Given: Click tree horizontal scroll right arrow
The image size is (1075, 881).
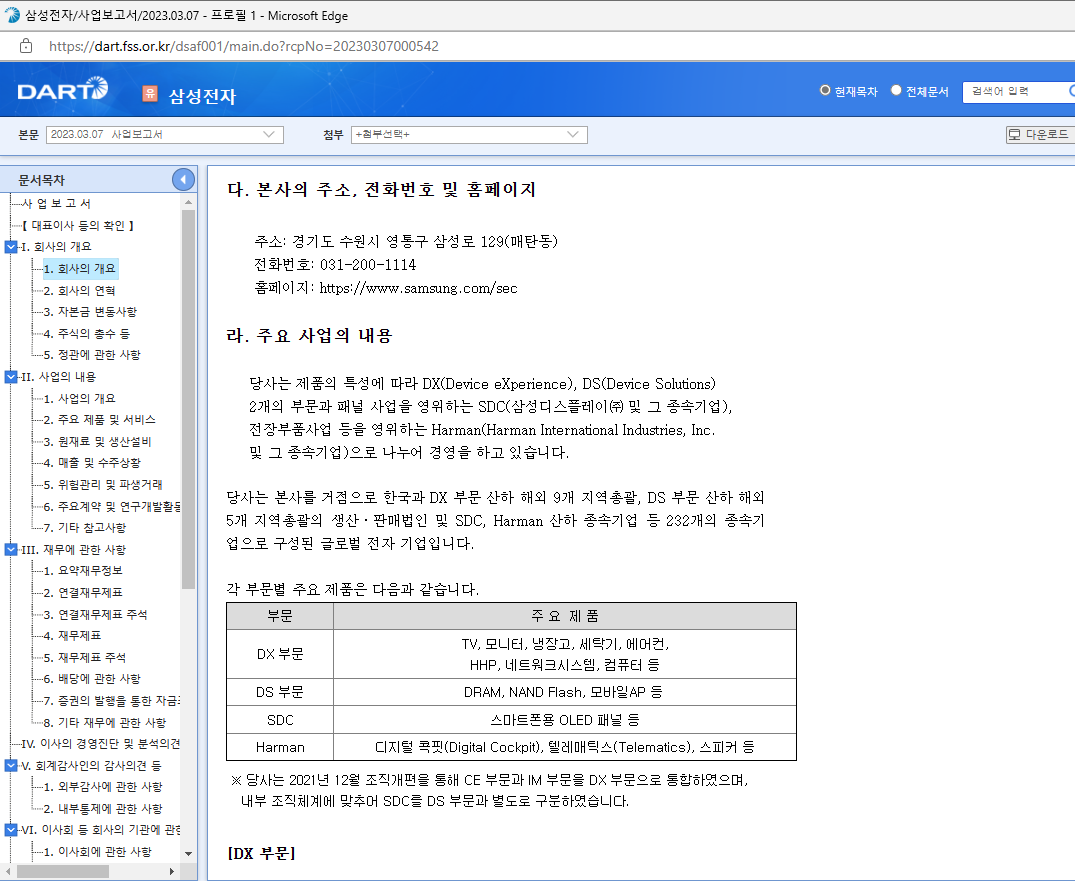Looking at the screenshot, I should [x=171, y=871].
